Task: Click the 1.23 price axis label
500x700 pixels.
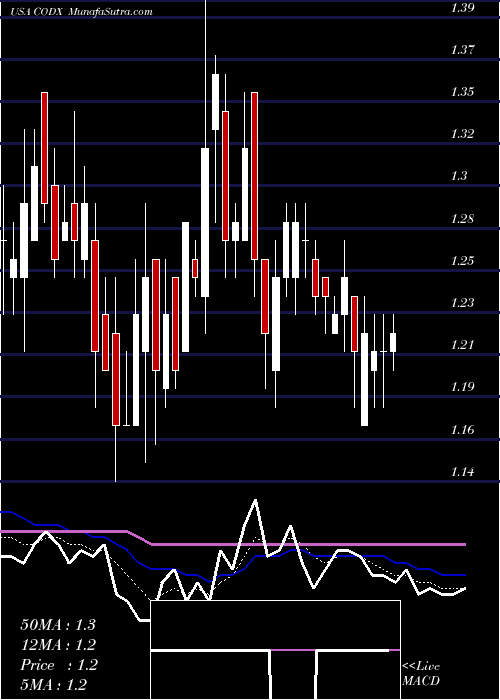Action: [x=462, y=303]
